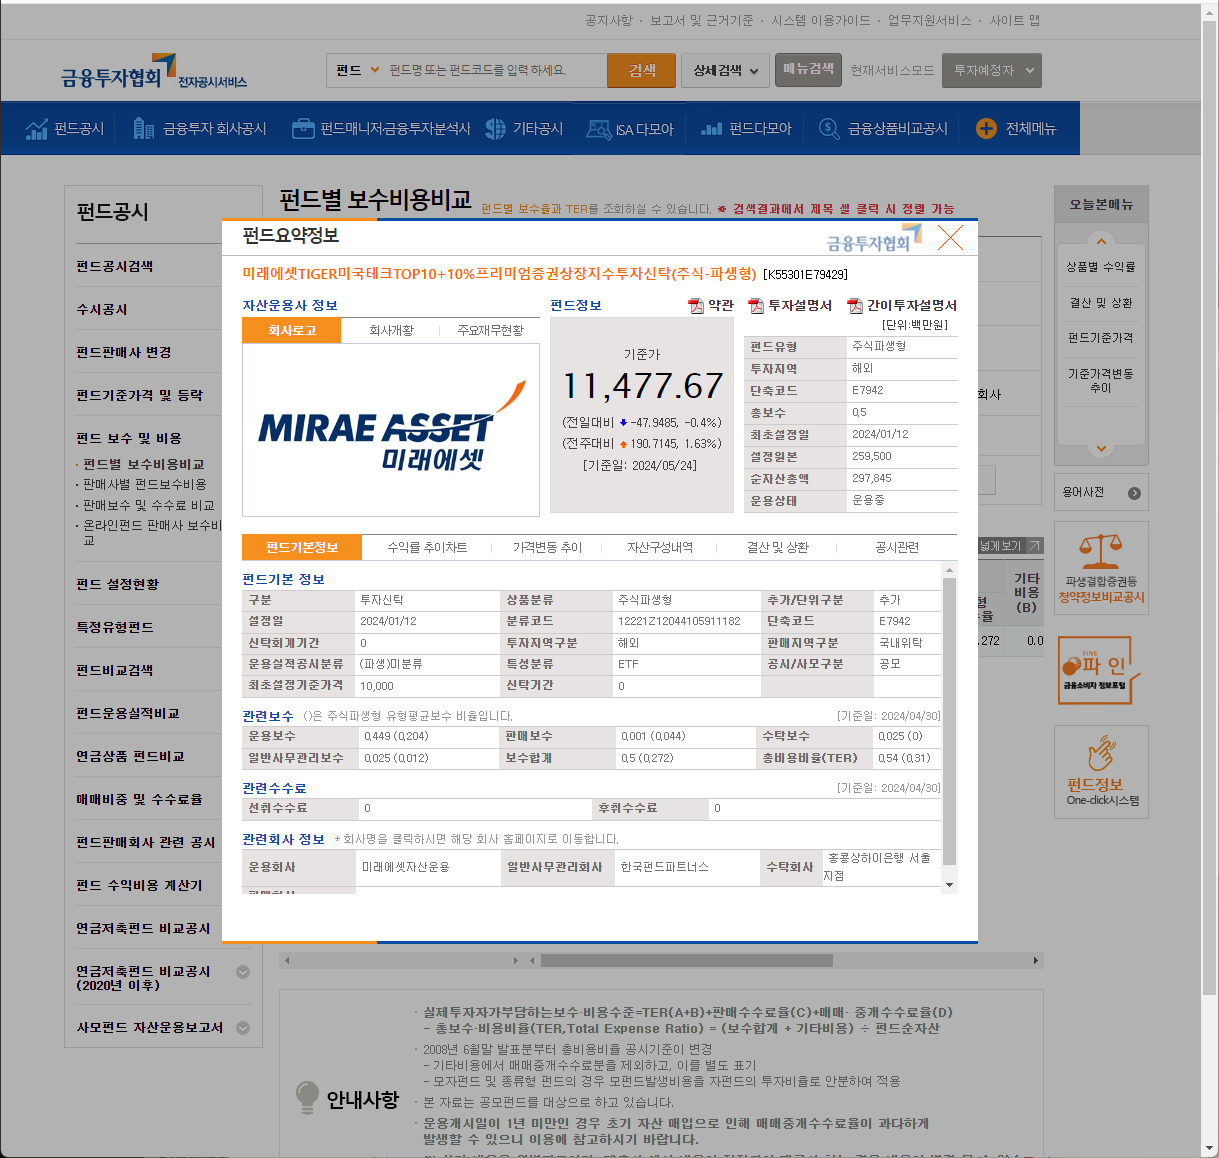Switch to the 공시관련 tab
This screenshot has height=1158, width=1219.
pos(897,547)
